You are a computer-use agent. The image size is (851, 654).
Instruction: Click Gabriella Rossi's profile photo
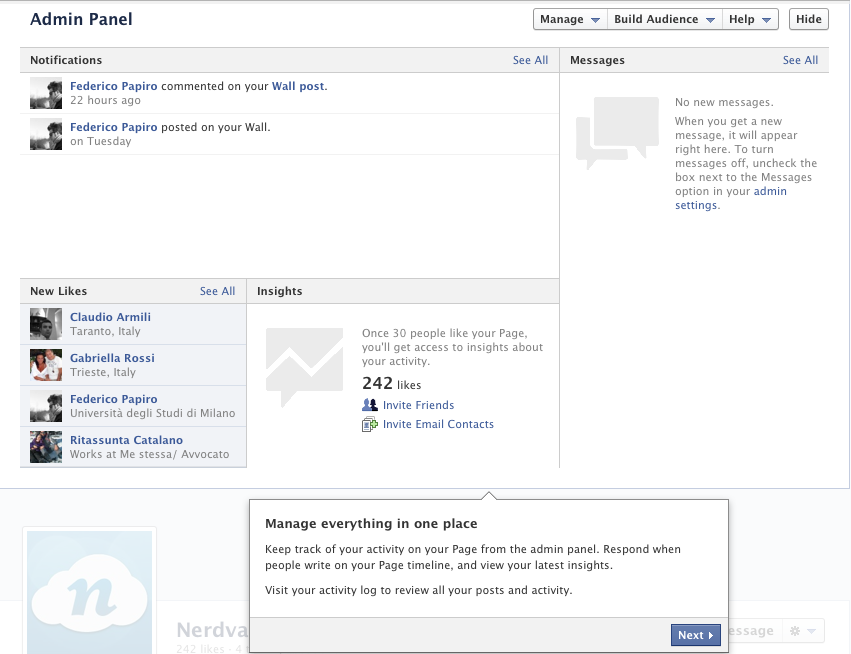[46, 365]
